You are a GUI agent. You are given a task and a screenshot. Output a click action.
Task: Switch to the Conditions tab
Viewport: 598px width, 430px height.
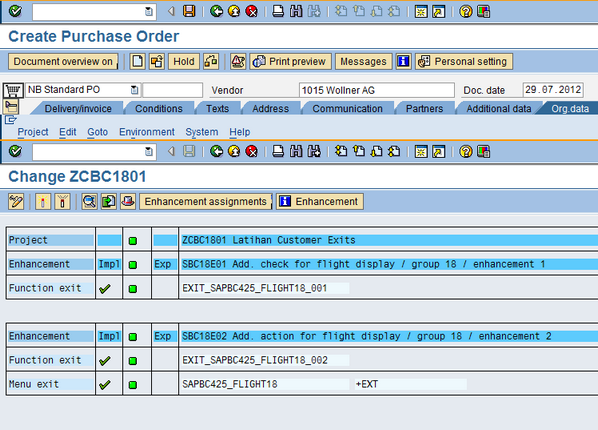click(159, 109)
